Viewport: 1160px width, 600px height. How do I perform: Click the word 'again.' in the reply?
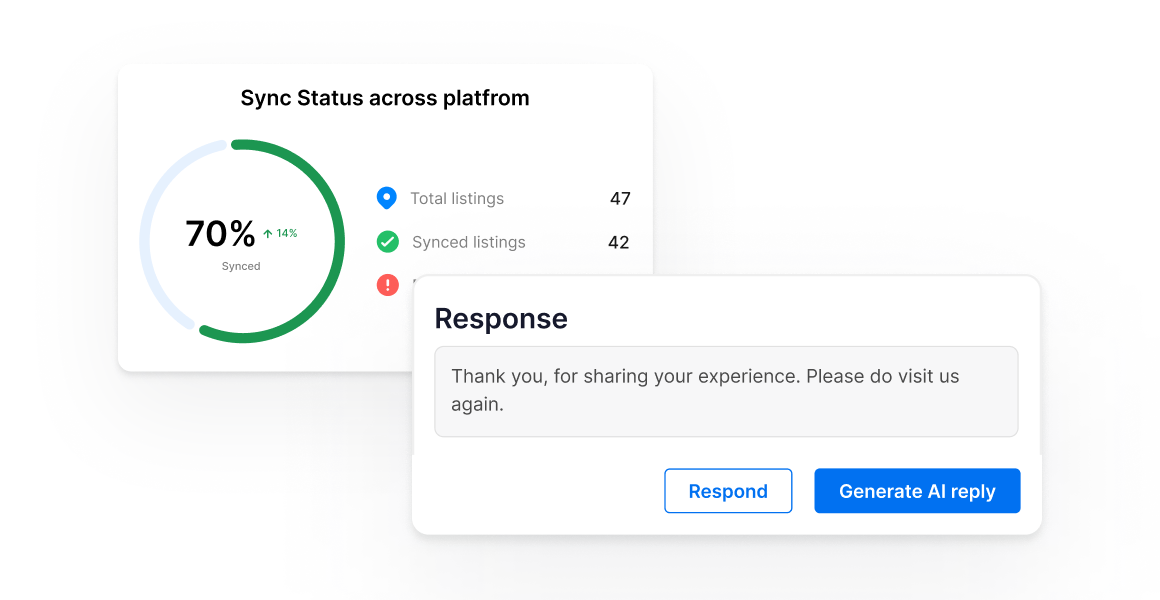pos(478,405)
